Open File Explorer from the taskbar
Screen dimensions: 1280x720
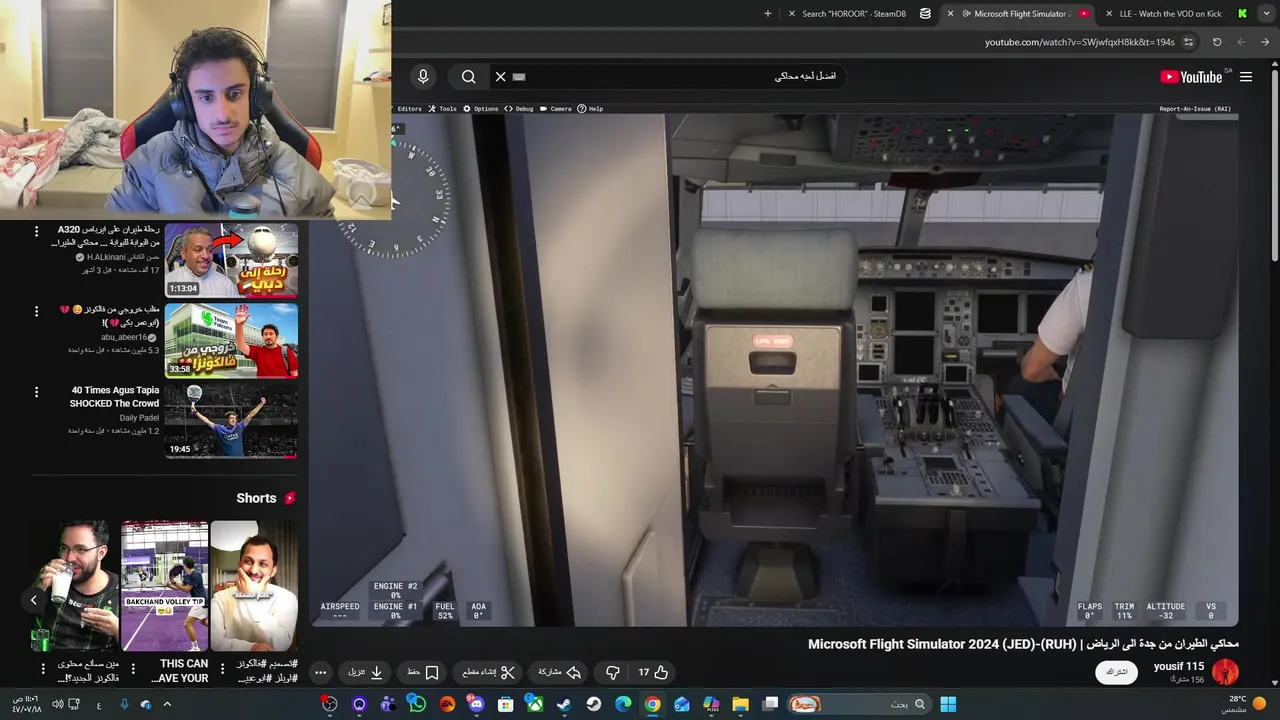point(740,704)
